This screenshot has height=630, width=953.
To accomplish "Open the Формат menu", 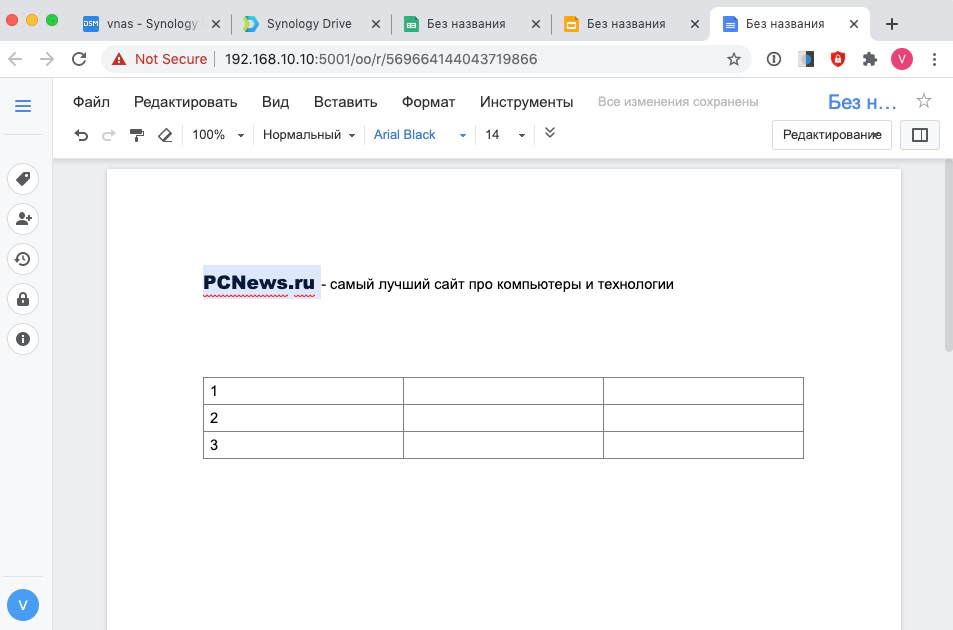I will tap(428, 102).
